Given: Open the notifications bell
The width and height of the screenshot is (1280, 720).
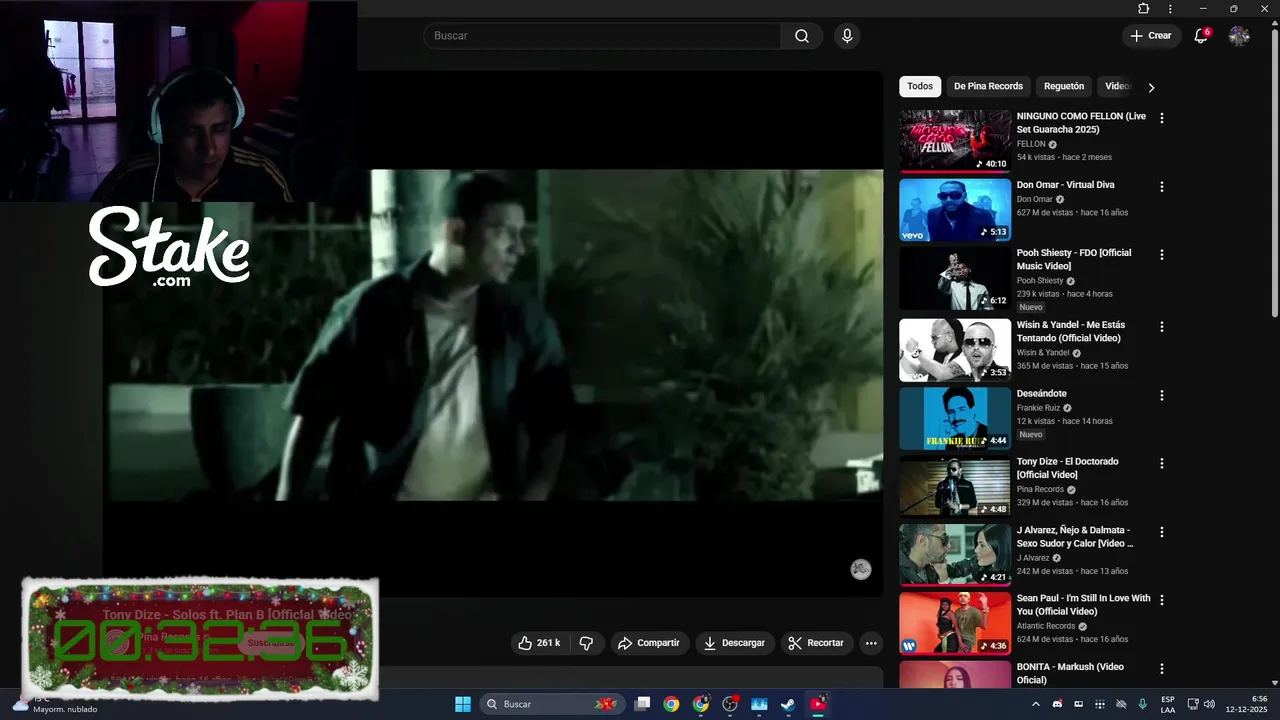Looking at the screenshot, I should (1202, 36).
